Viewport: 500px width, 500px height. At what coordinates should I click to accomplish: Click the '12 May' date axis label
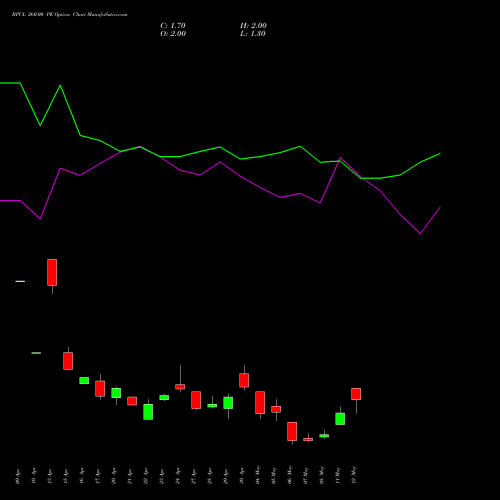tap(354, 475)
